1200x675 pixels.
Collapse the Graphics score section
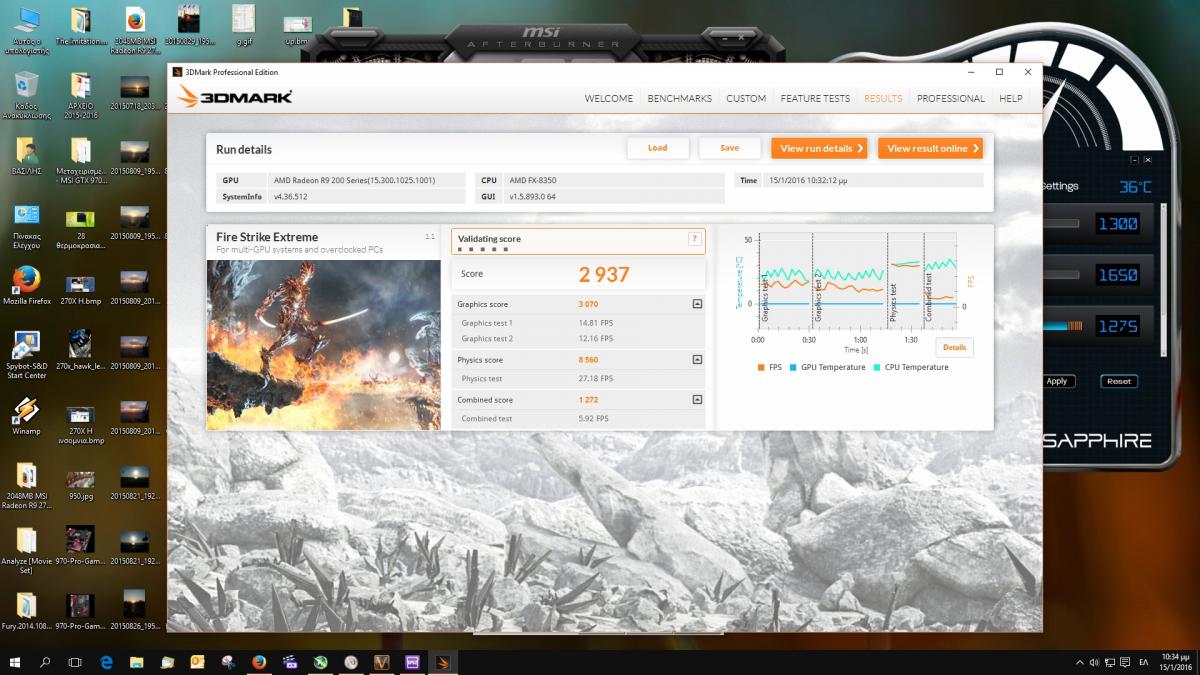pos(697,304)
